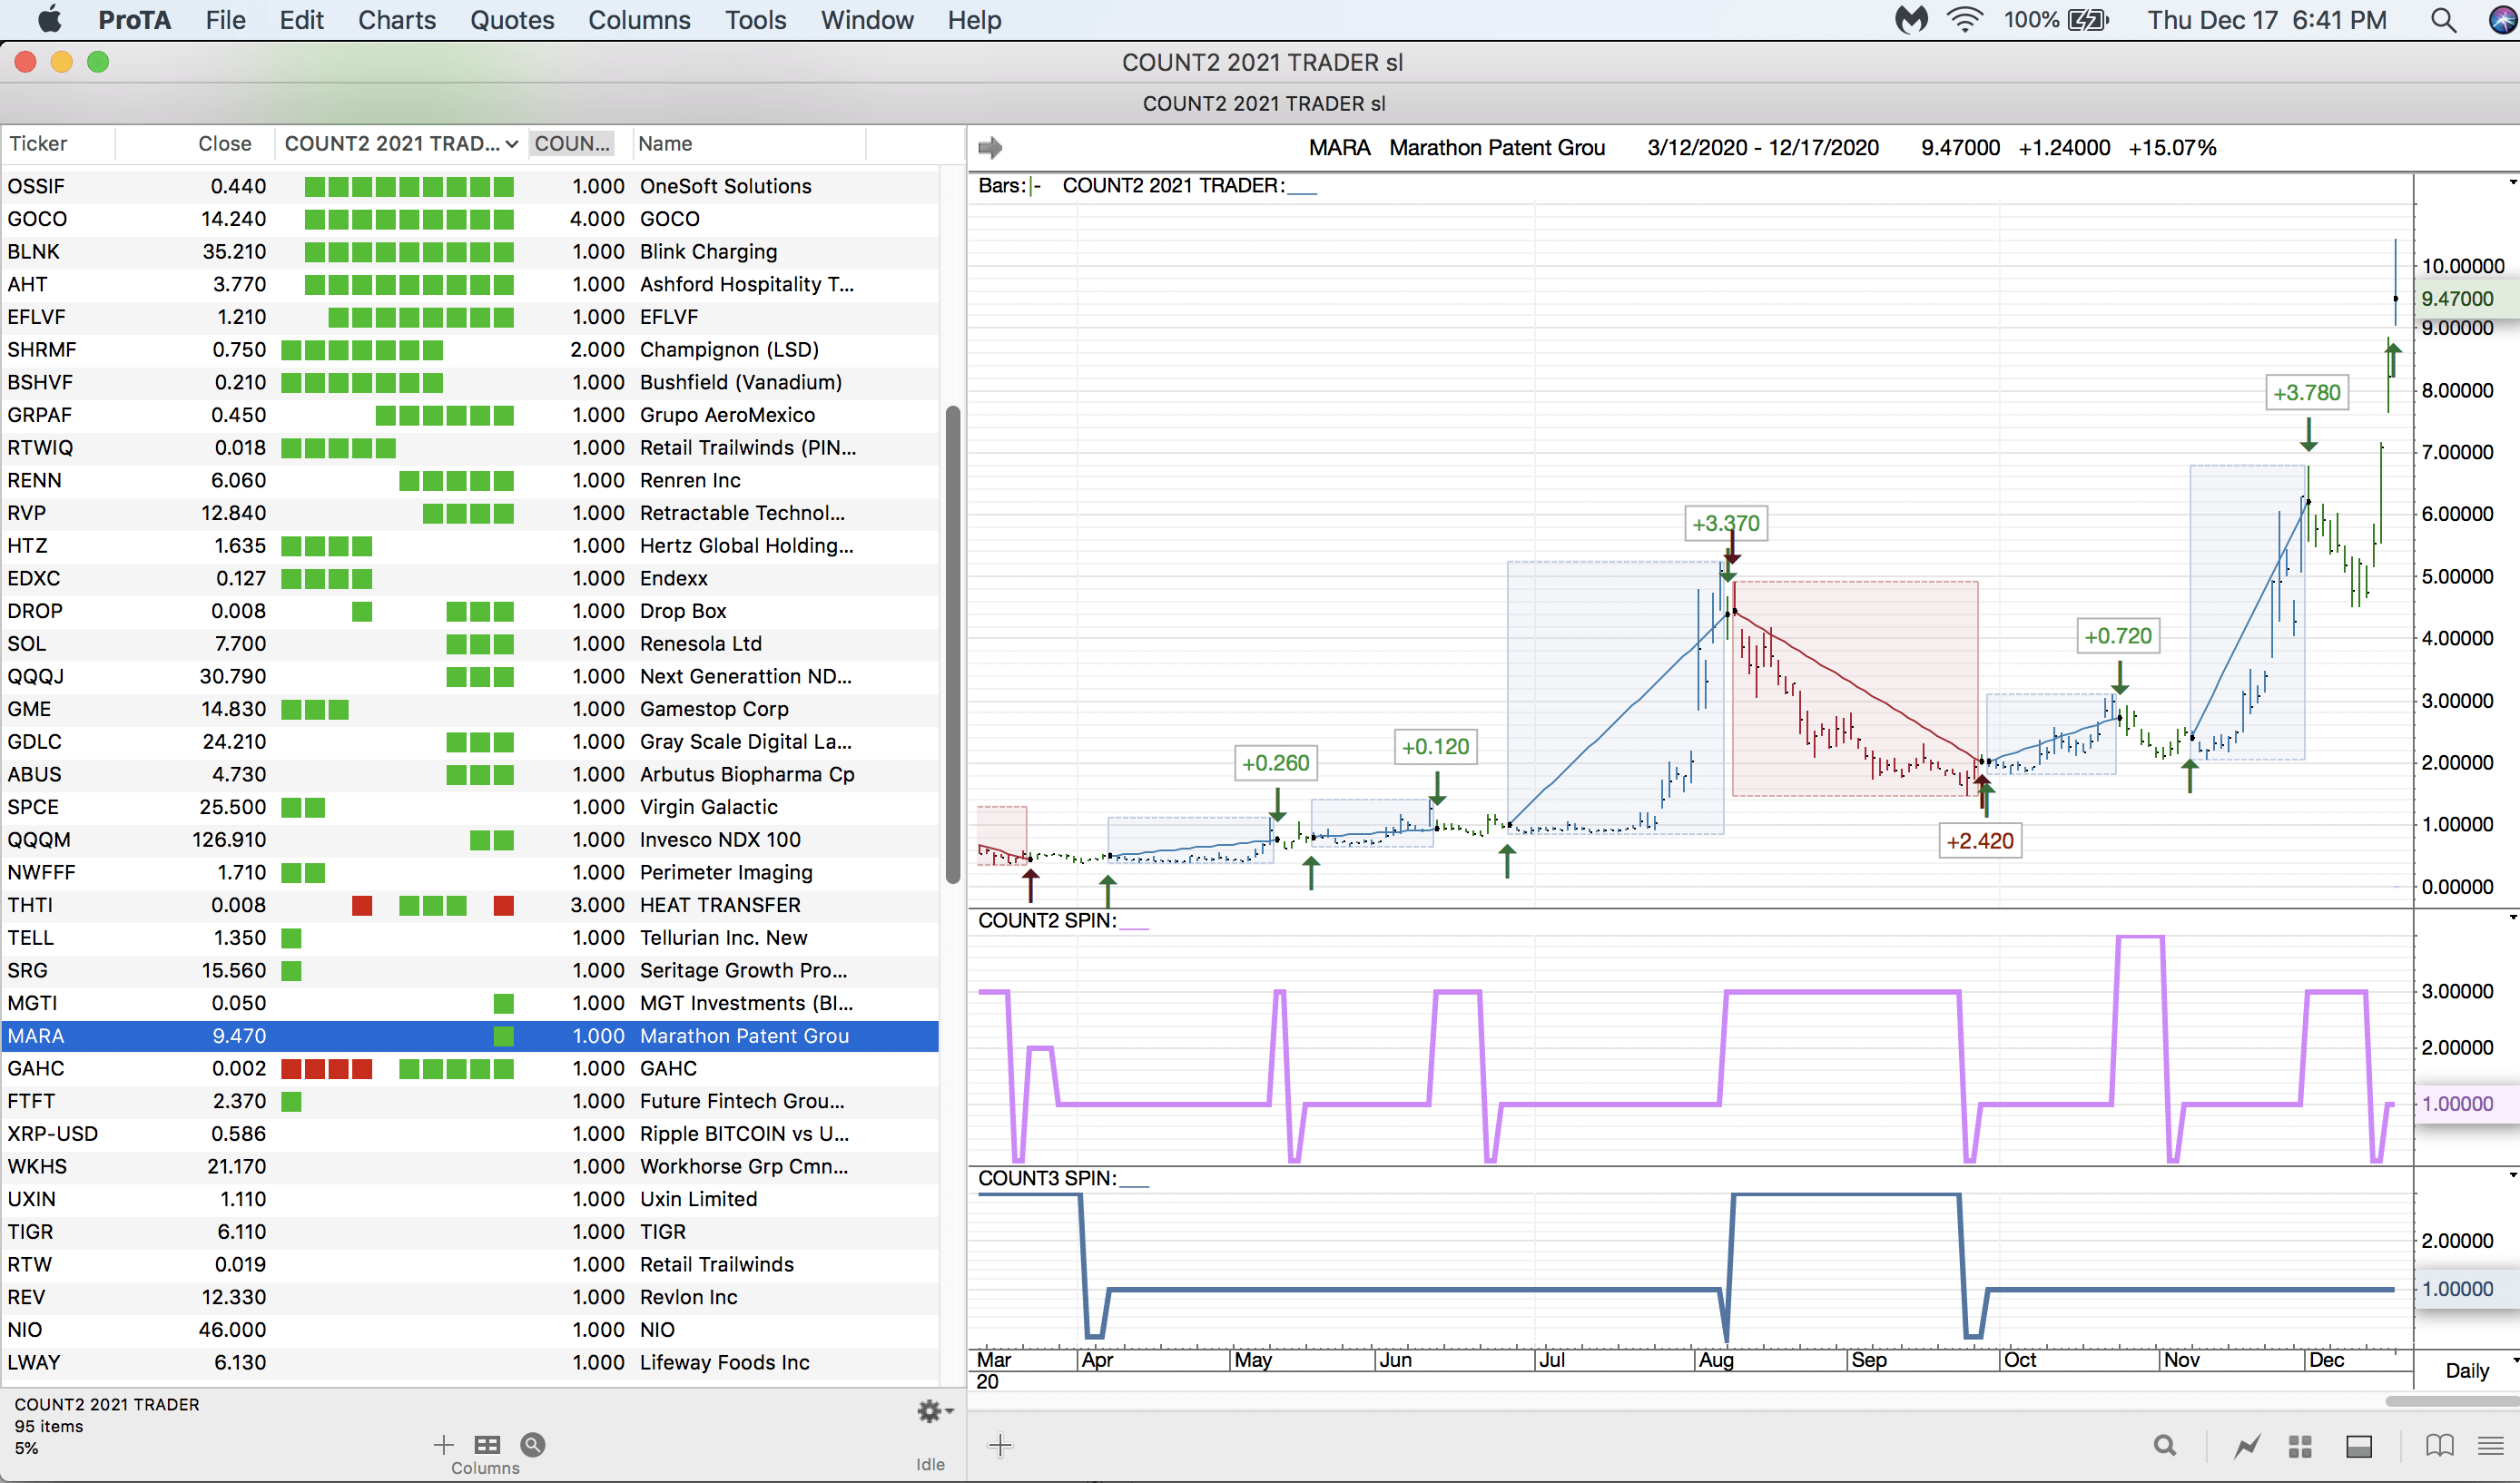2520x1483 pixels.
Task: Click the round magnifier search in watchlist footer
Action: tap(533, 1444)
